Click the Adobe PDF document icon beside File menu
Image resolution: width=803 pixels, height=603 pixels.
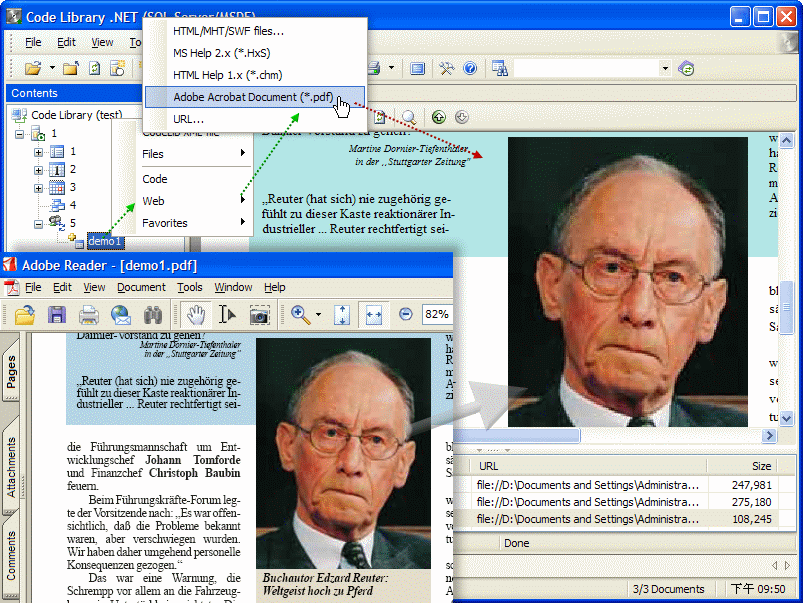pos(12,287)
